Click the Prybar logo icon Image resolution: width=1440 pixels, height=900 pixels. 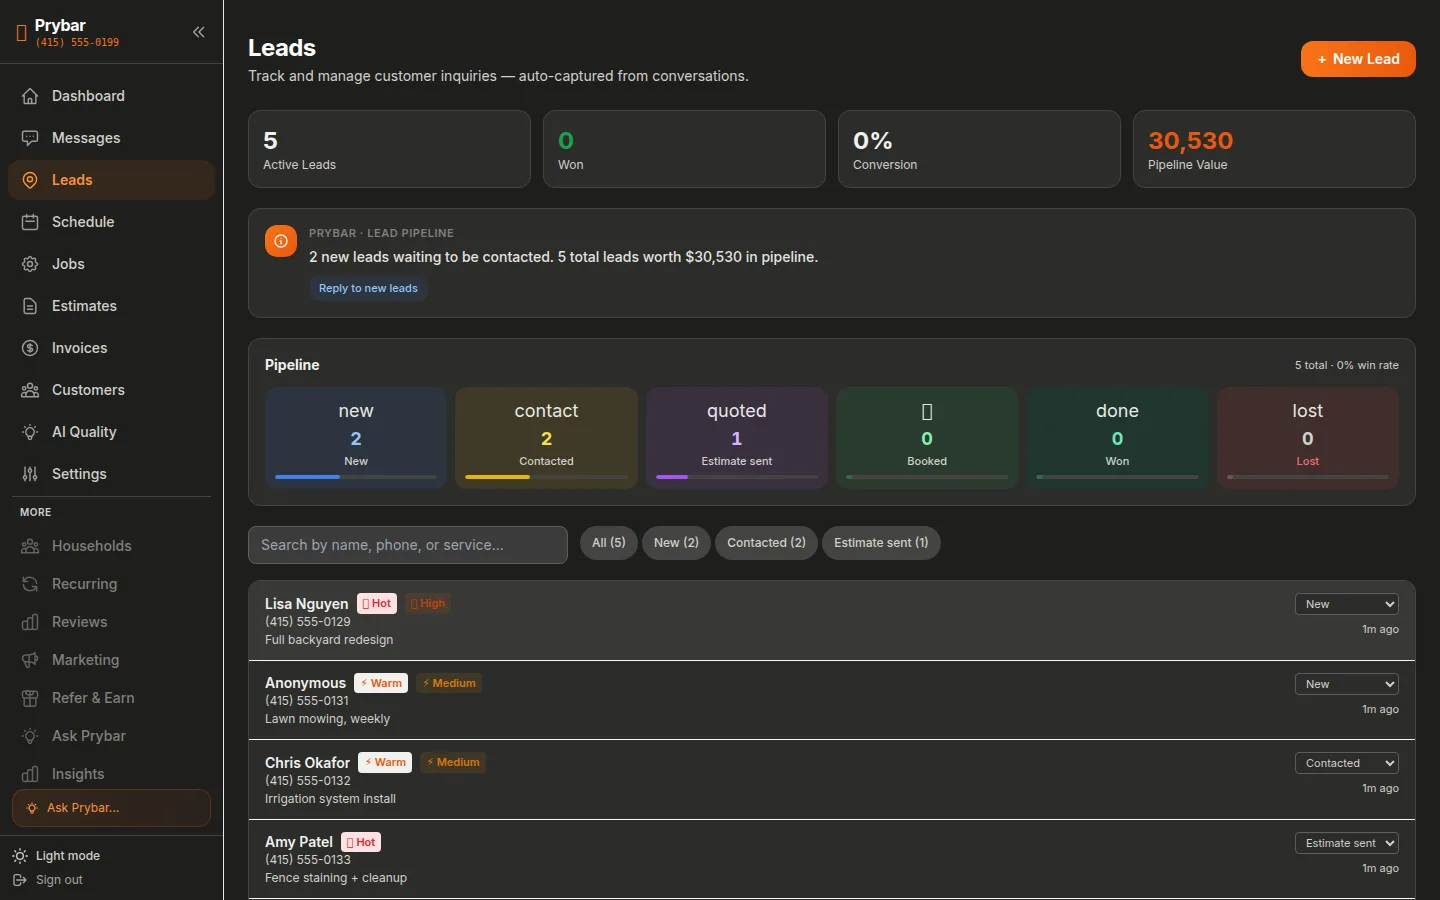[x=22, y=33]
